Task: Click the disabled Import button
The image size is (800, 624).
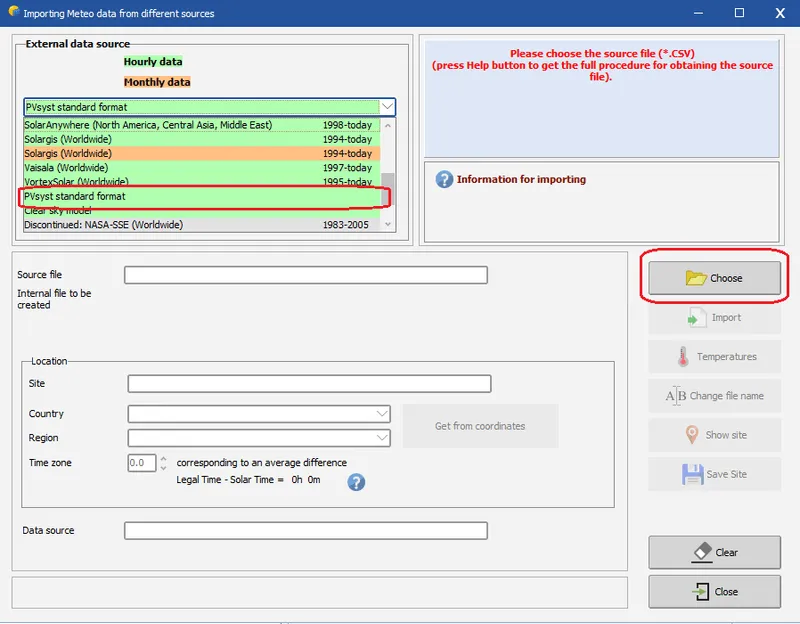Action: tap(714, 317)
